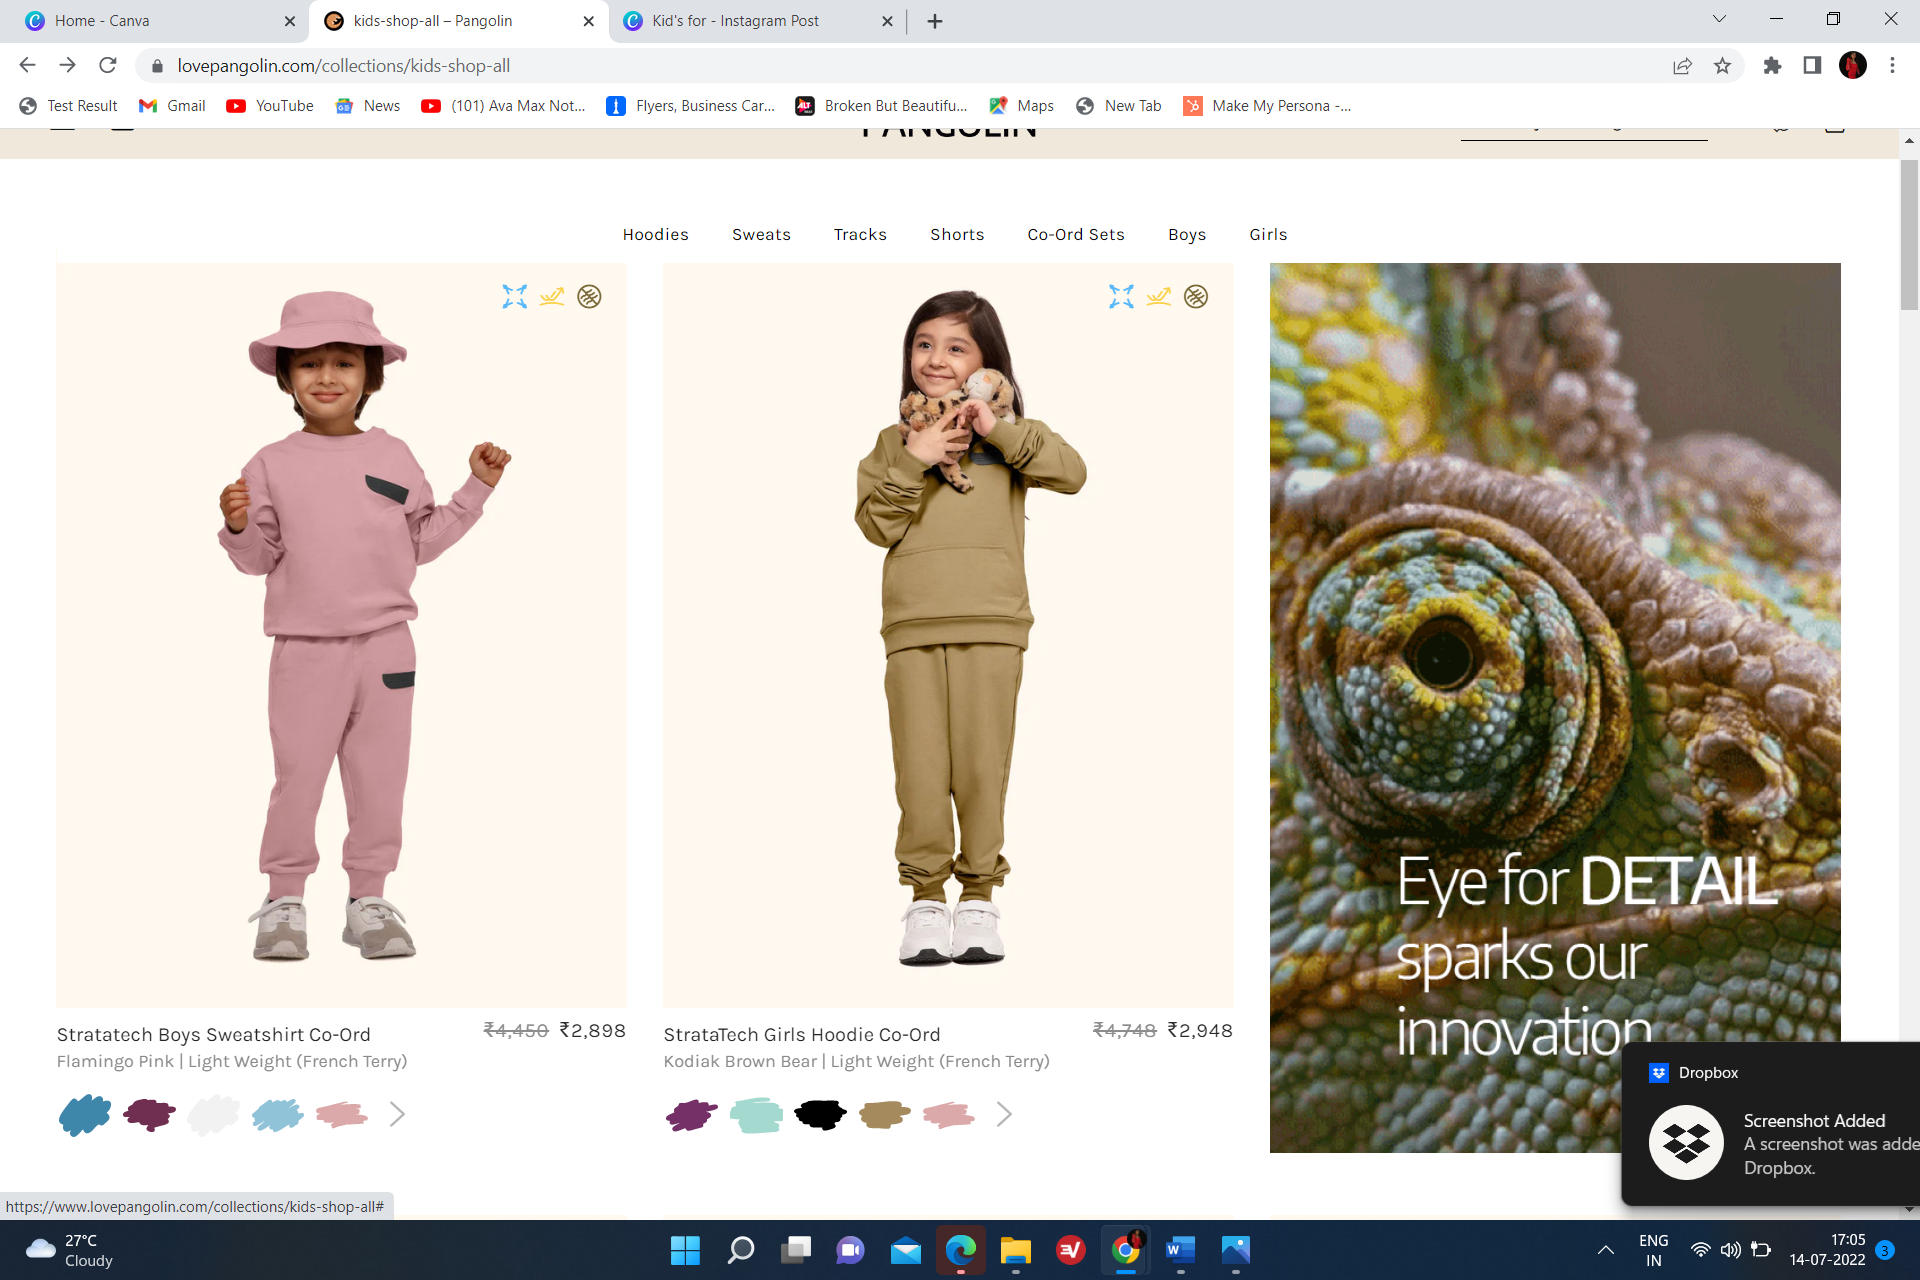Share this page using the address bar icon
The height and width of the screenshot is (1280, 1920).
point(1682,66)
